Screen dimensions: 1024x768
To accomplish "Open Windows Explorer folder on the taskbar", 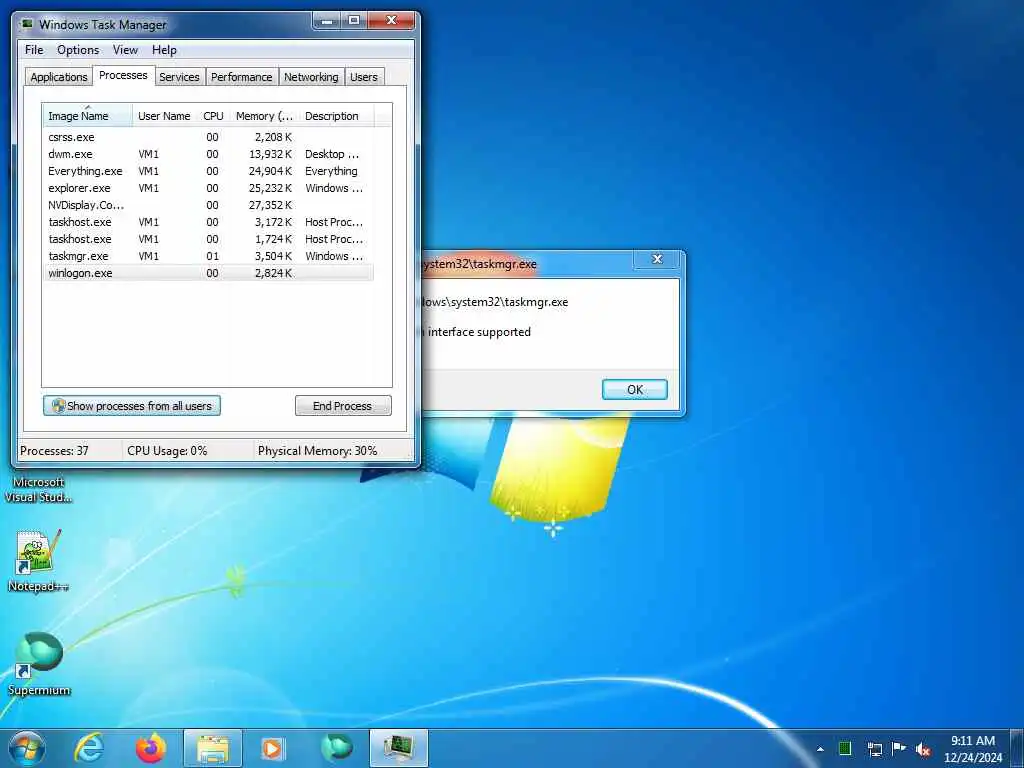I will [213, 748].
